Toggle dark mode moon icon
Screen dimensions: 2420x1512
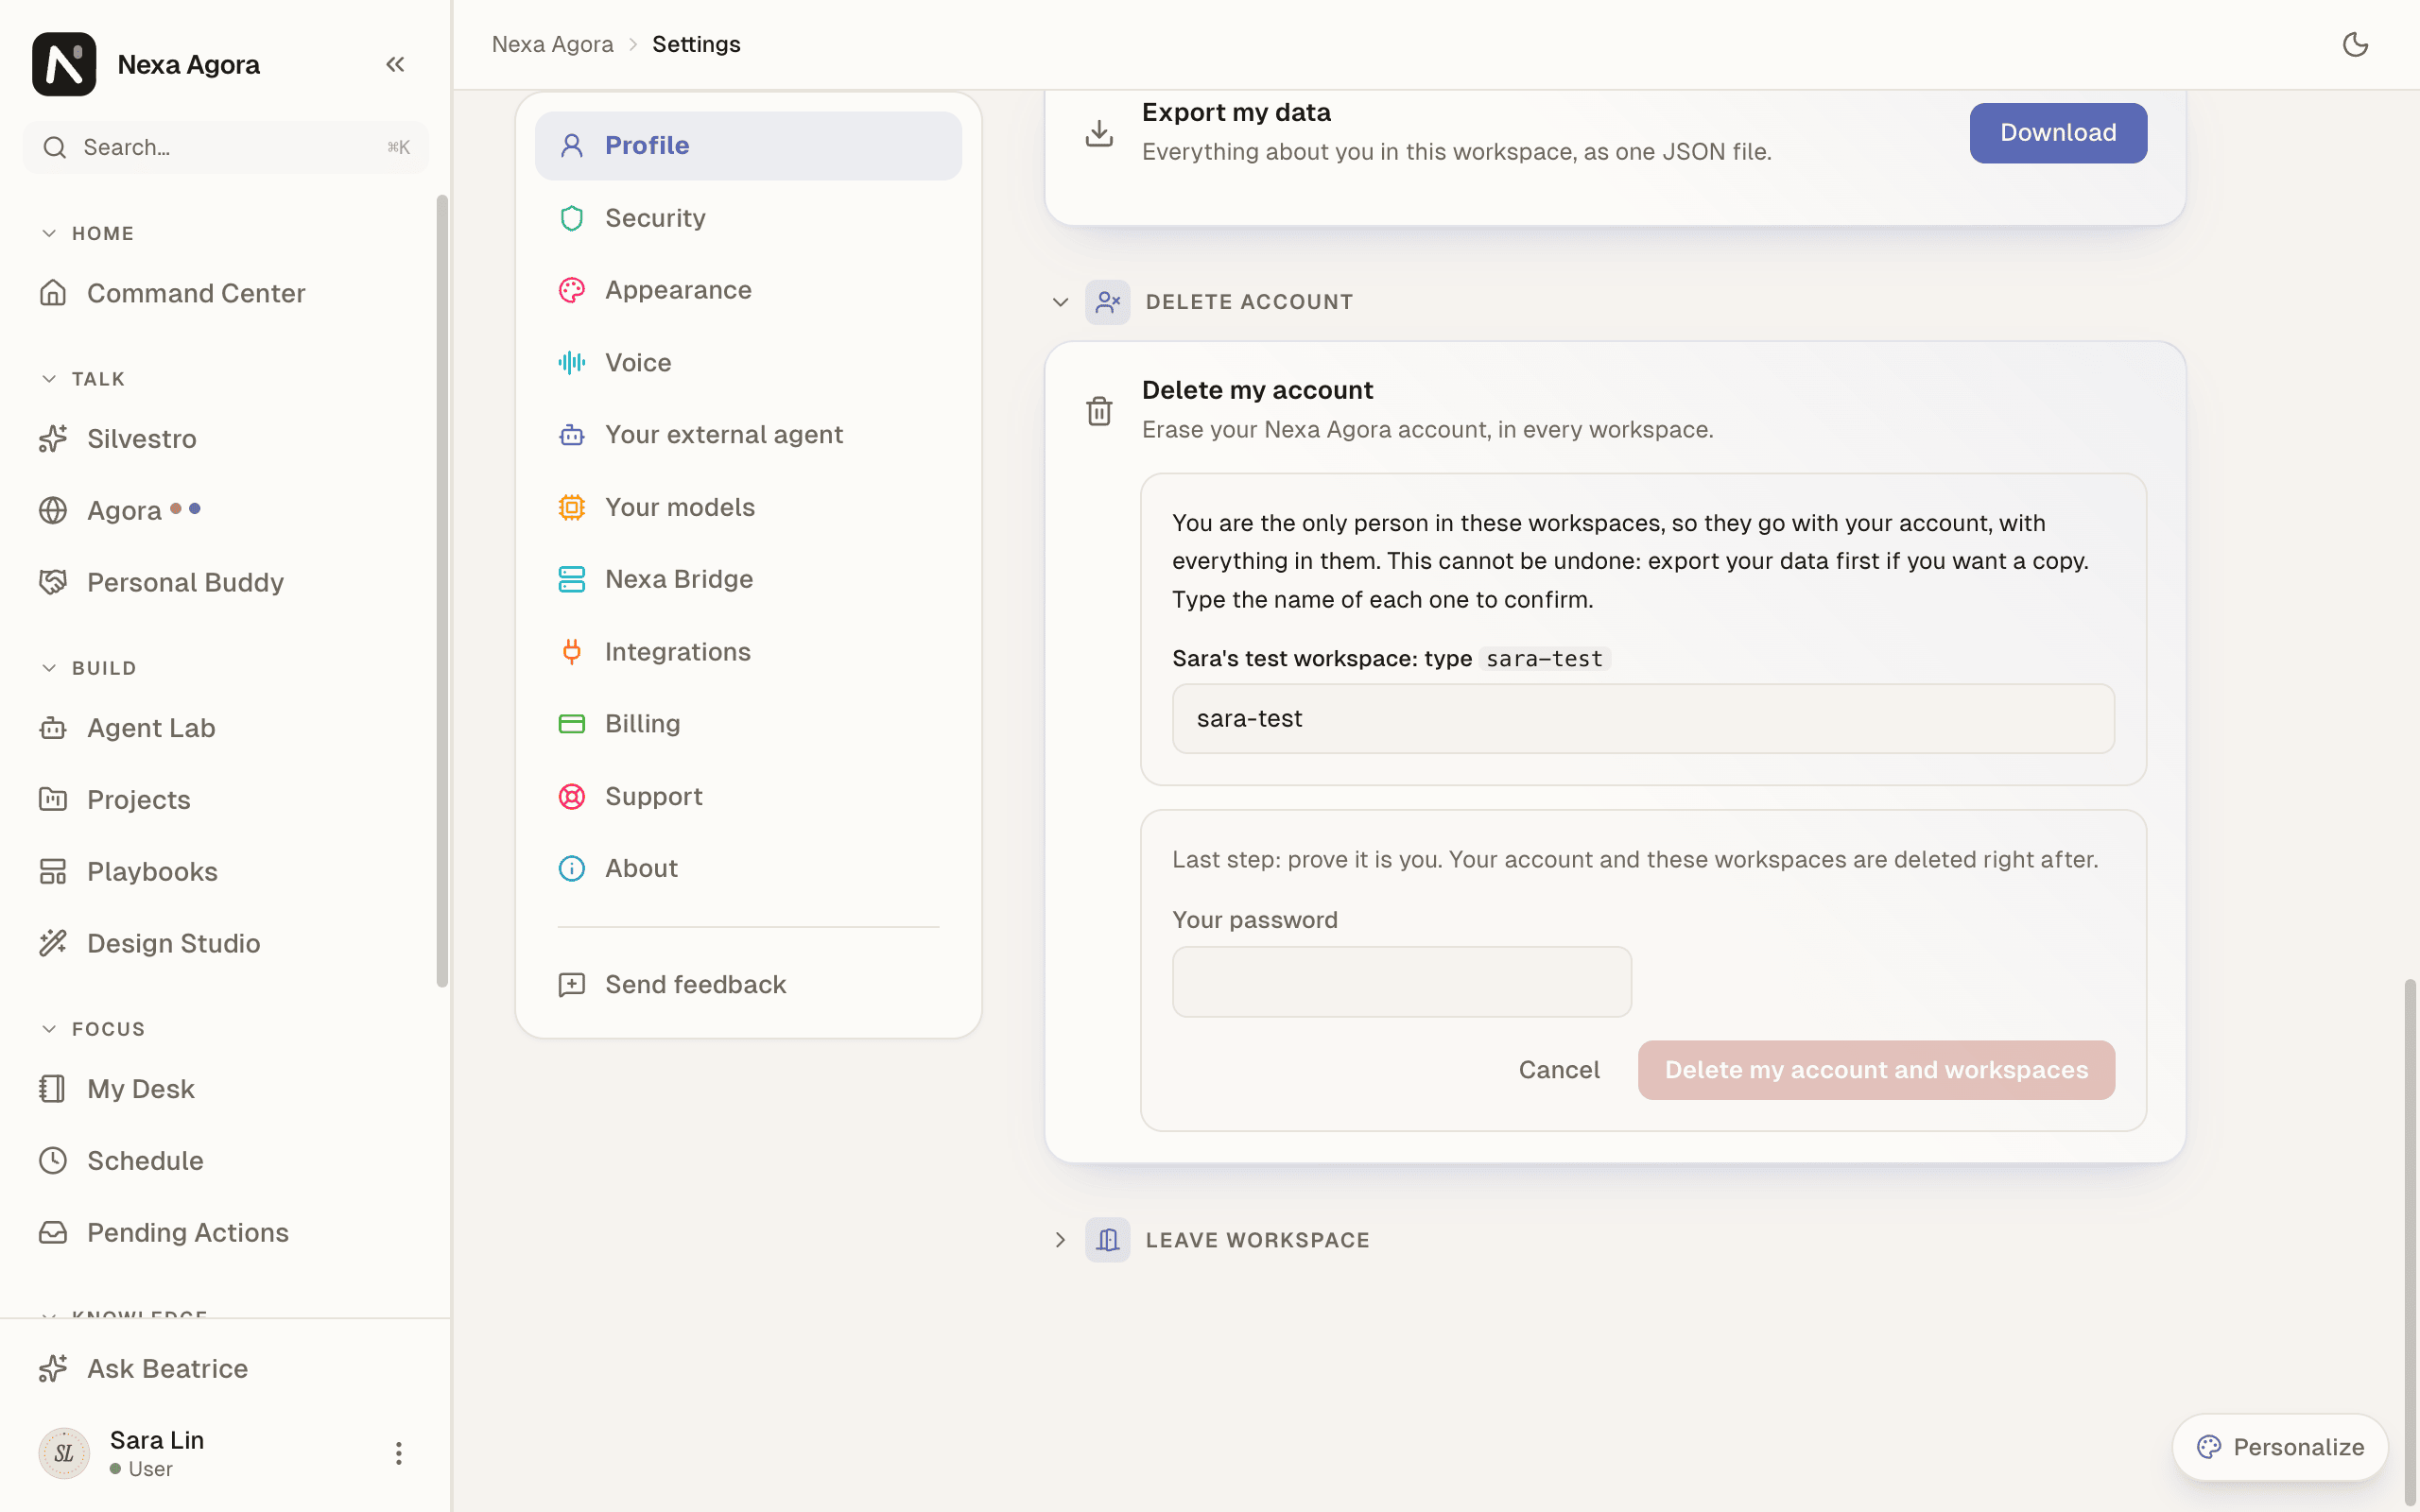point(2355,44)
